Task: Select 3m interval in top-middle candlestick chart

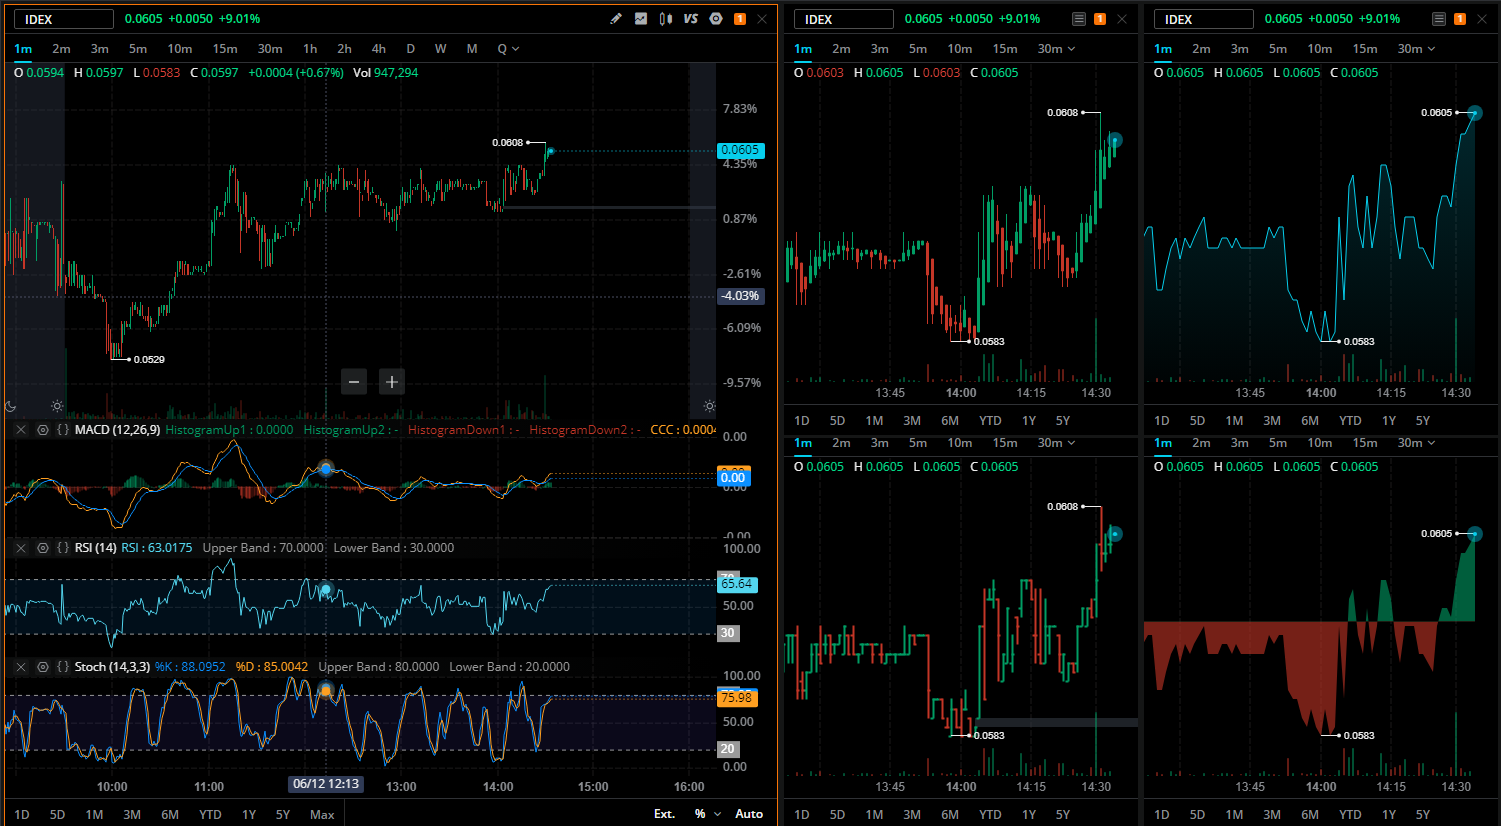Action: click(879, 49)
